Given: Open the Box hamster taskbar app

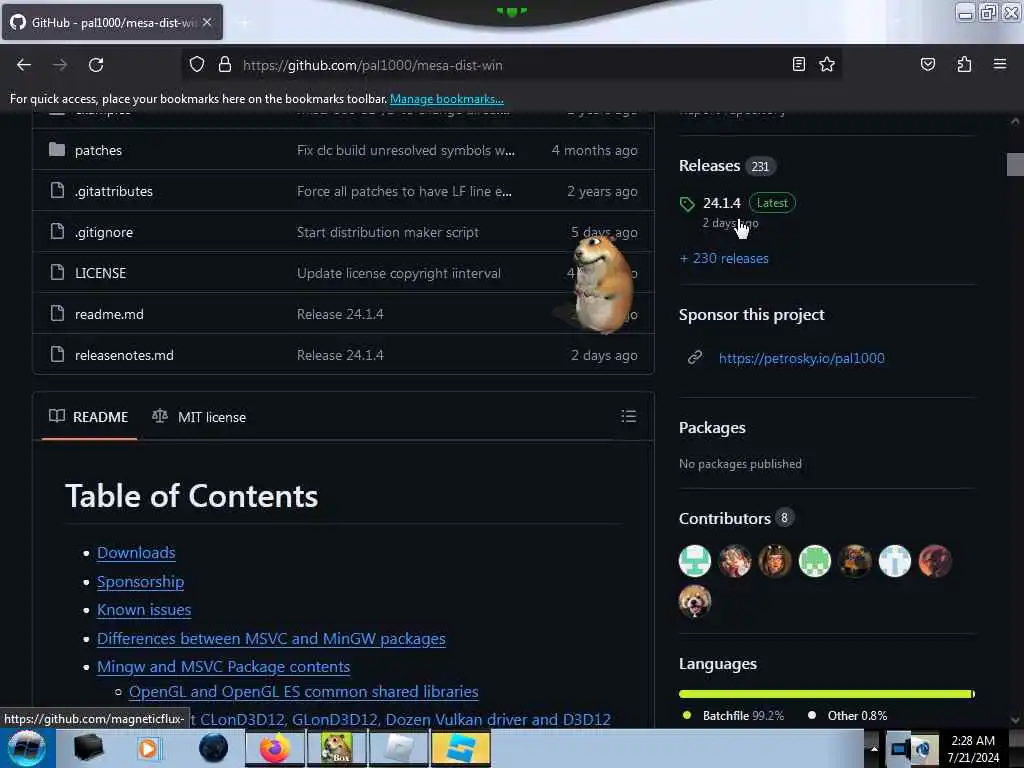Looking at the screenshot, I should 337,748.
